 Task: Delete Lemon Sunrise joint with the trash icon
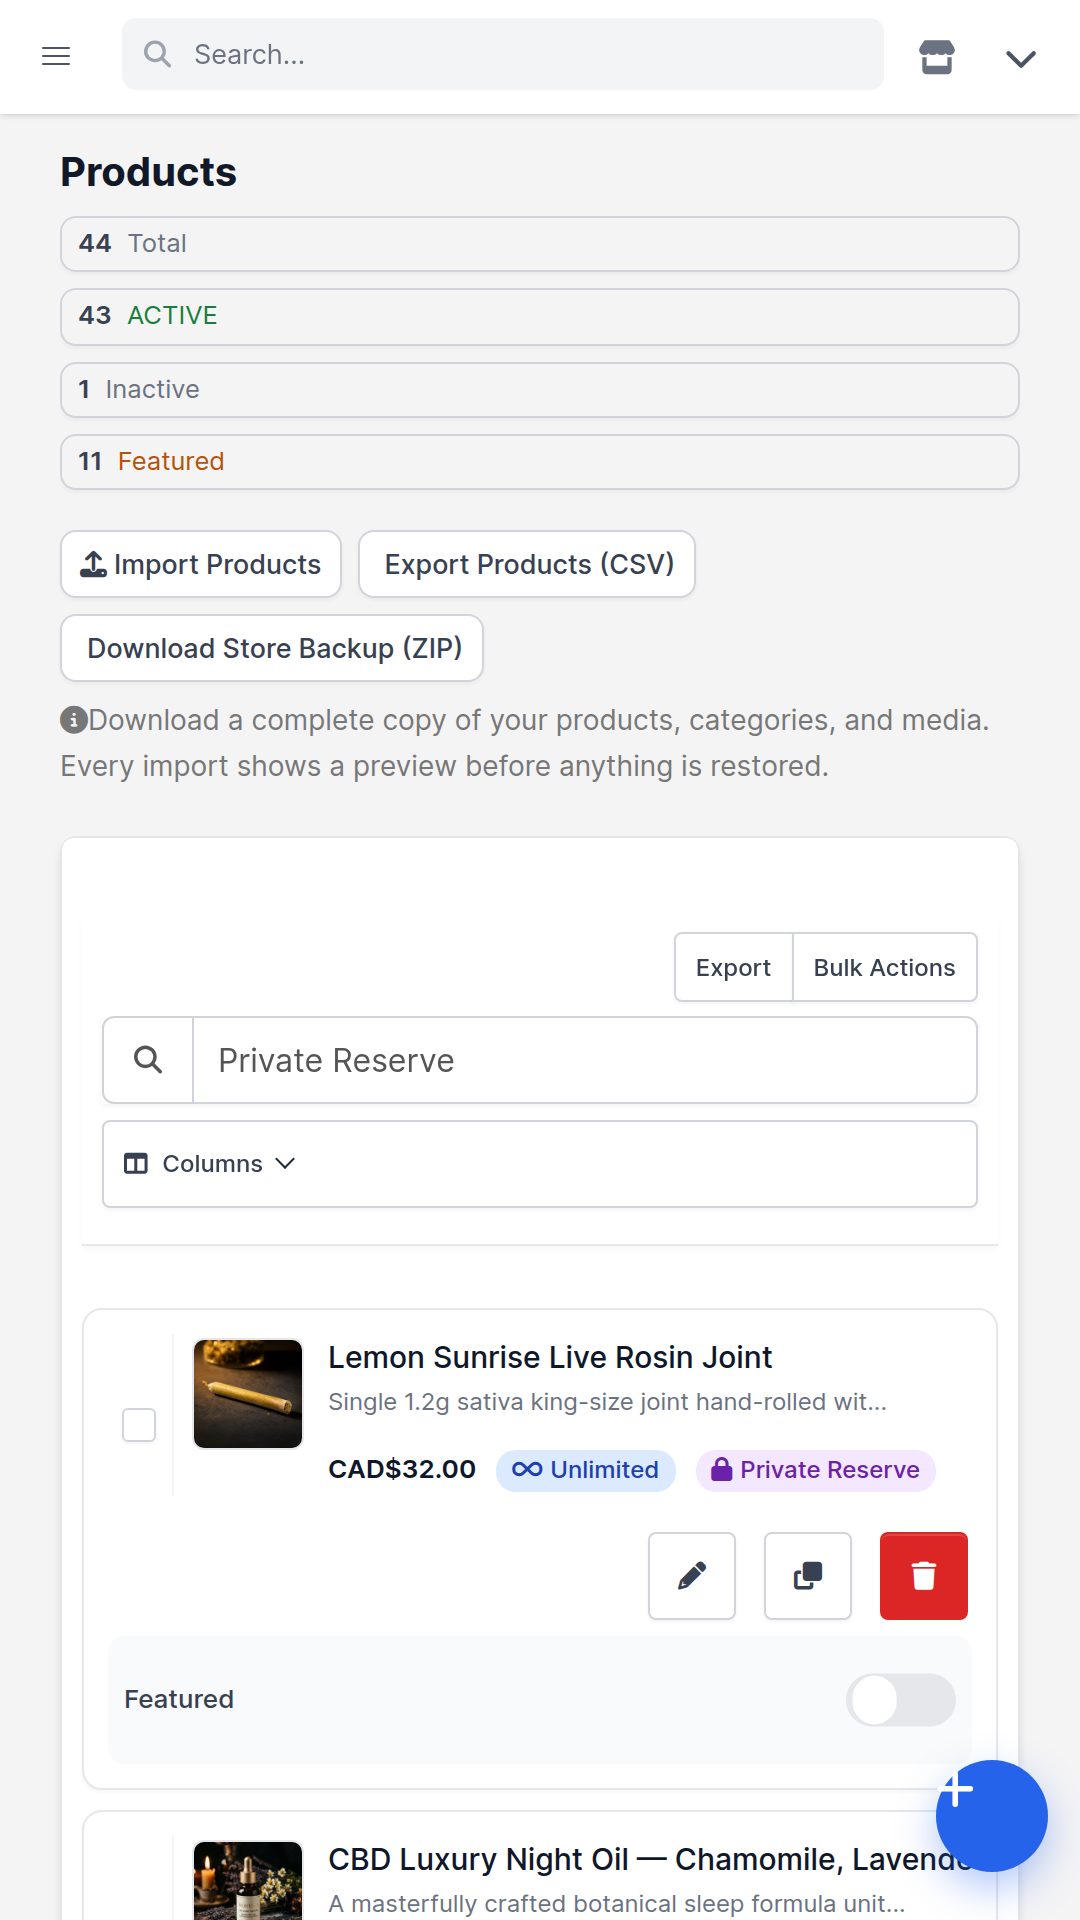[x=924, y=1576]
